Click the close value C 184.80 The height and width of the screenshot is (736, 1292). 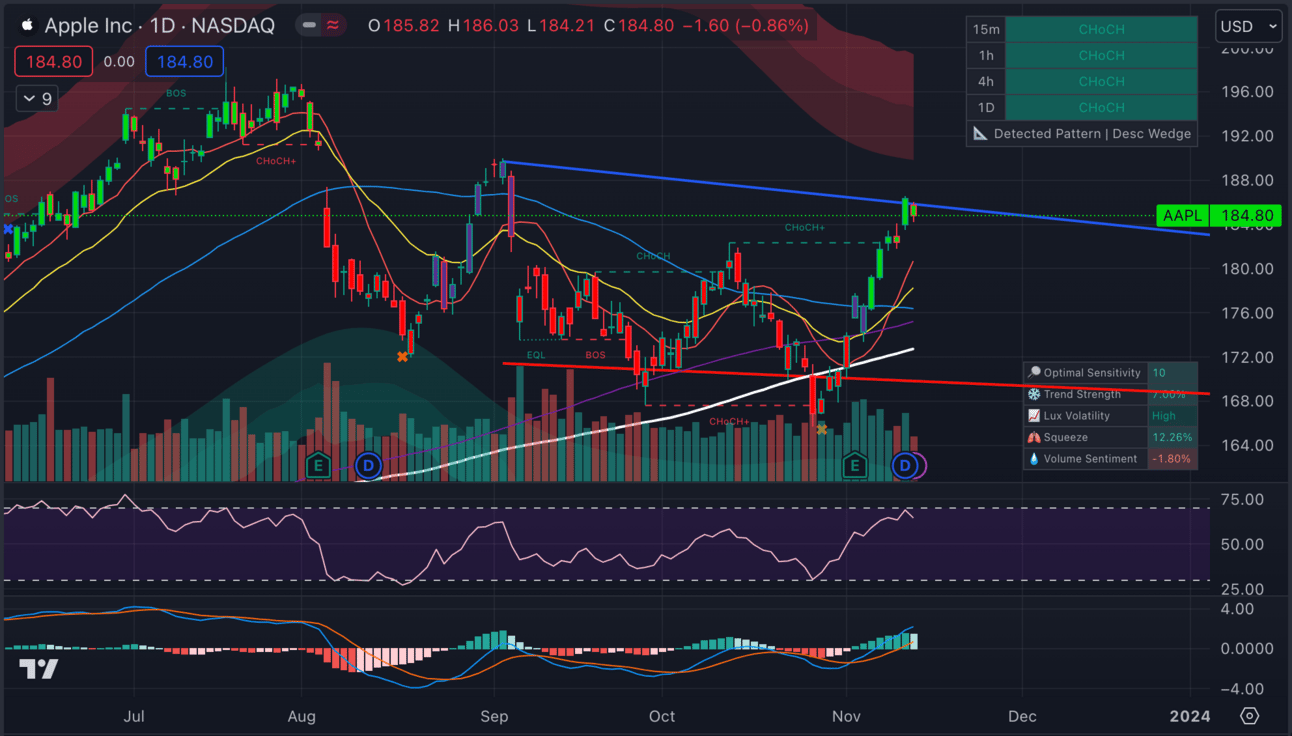pyautogui.click(x=639, y=26)
